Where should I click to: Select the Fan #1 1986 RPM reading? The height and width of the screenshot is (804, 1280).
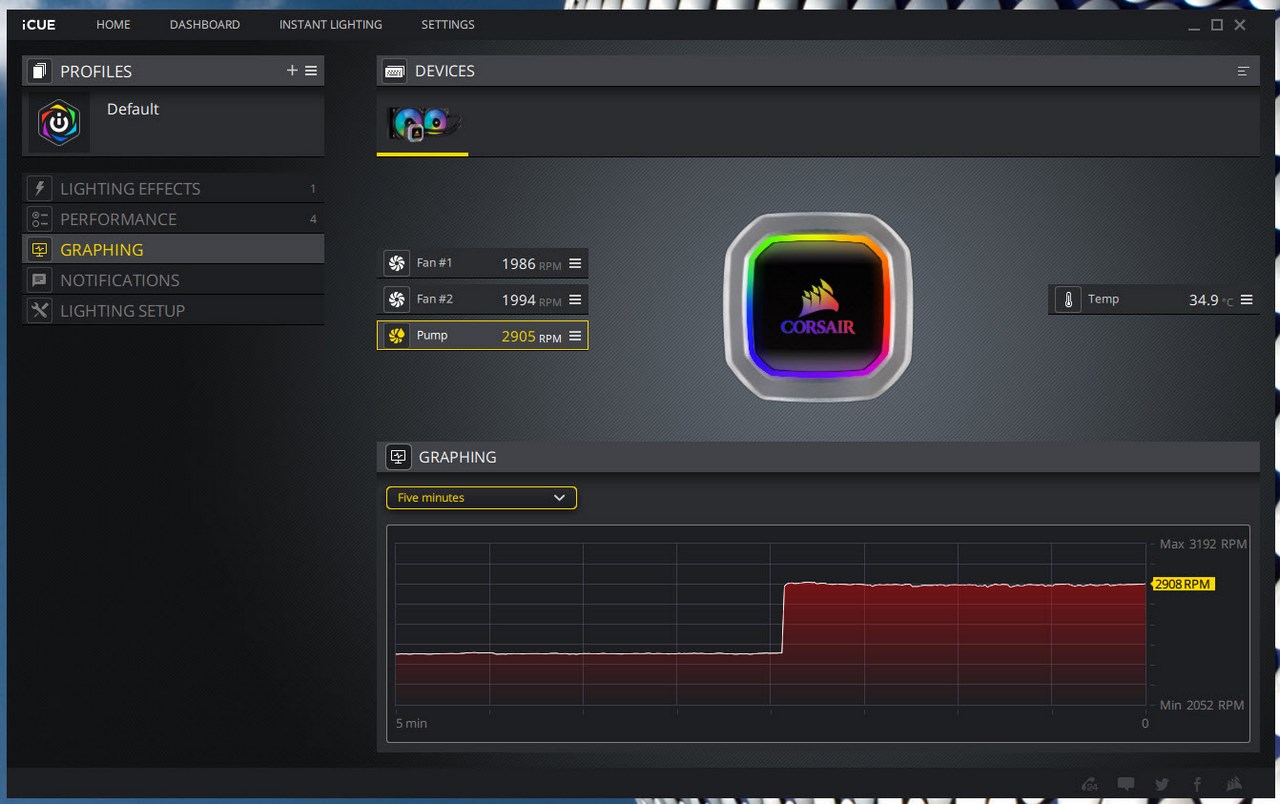(x=531, y=264)
